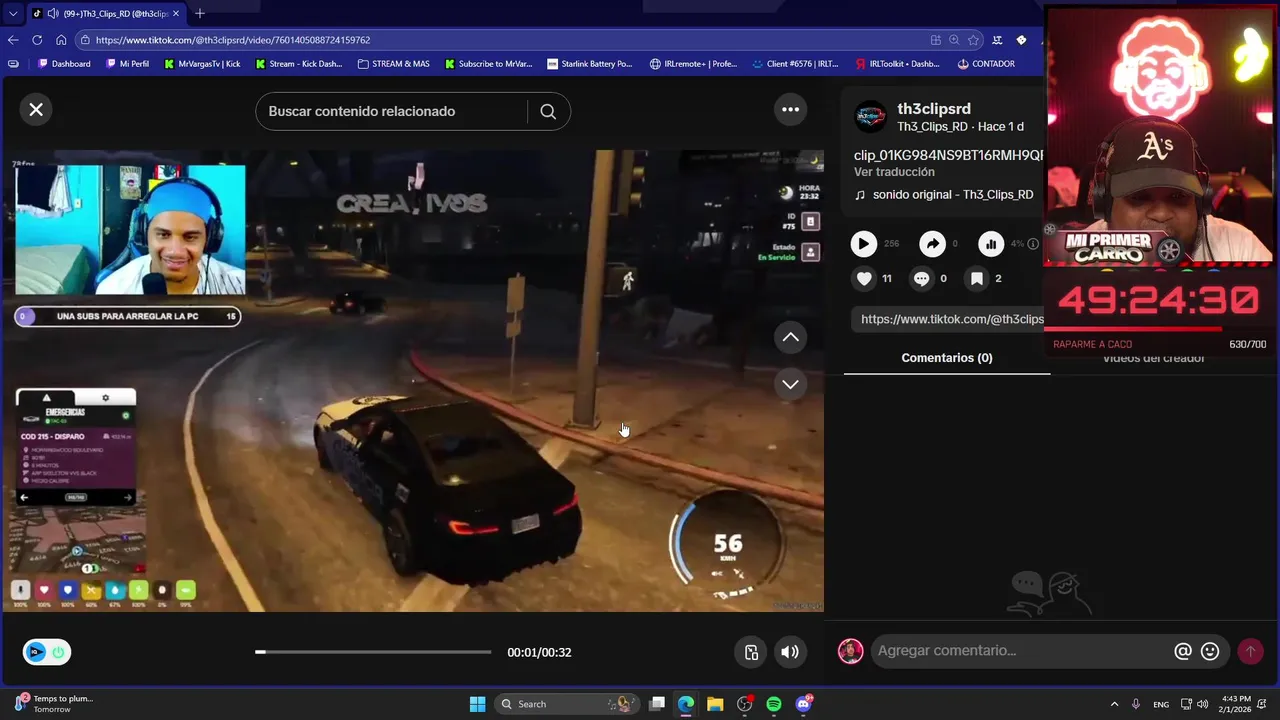The width and height of the screenshot is (1280, 720).
Task: Click the Agregar comentario input field
Action: 1020,651
